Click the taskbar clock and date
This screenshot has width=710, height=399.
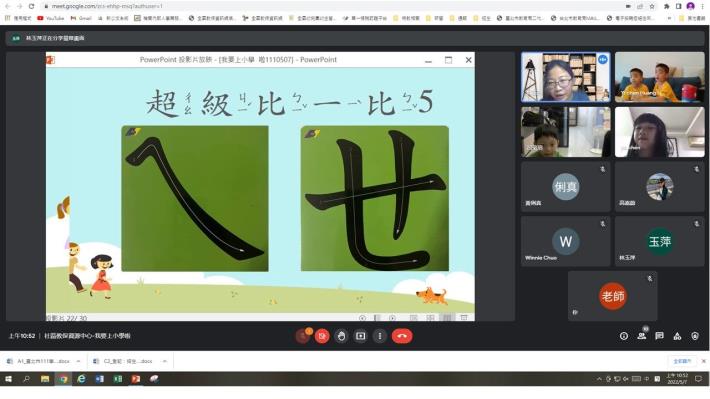[x=677, y=379]
